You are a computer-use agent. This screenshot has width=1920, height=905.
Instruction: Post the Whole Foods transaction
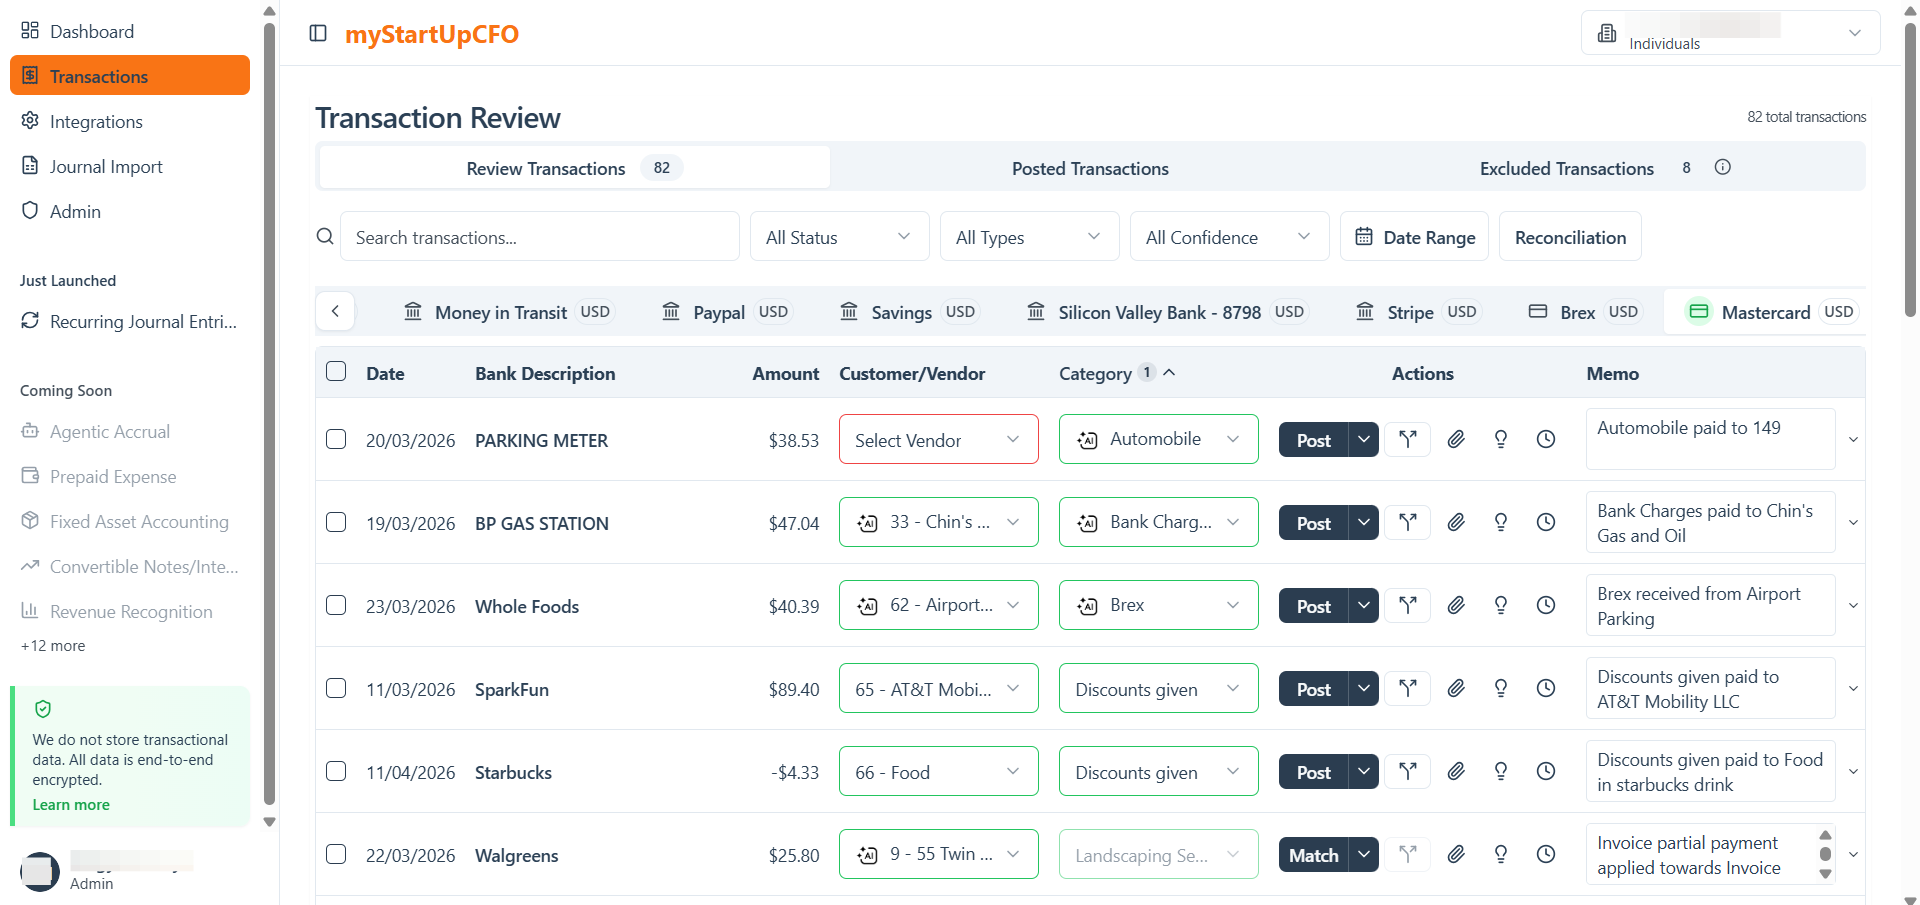(x=1314, y=605)
